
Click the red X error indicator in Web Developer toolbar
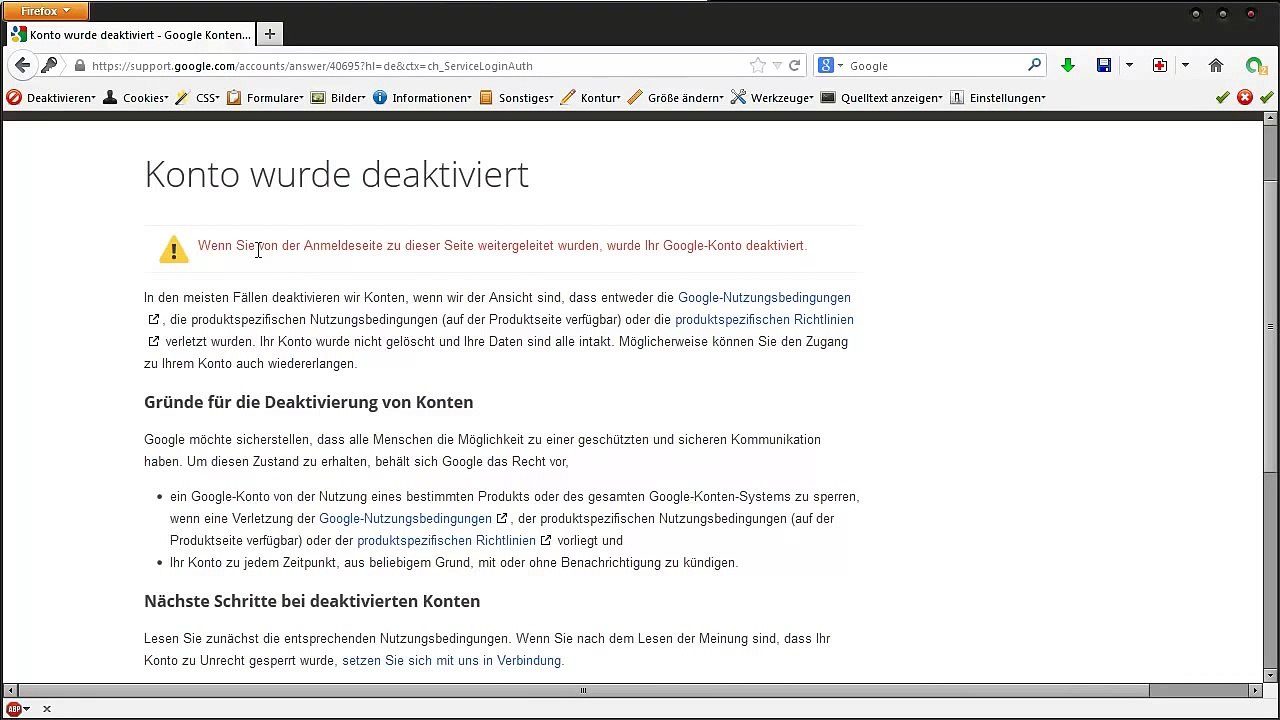point(1245,97)
